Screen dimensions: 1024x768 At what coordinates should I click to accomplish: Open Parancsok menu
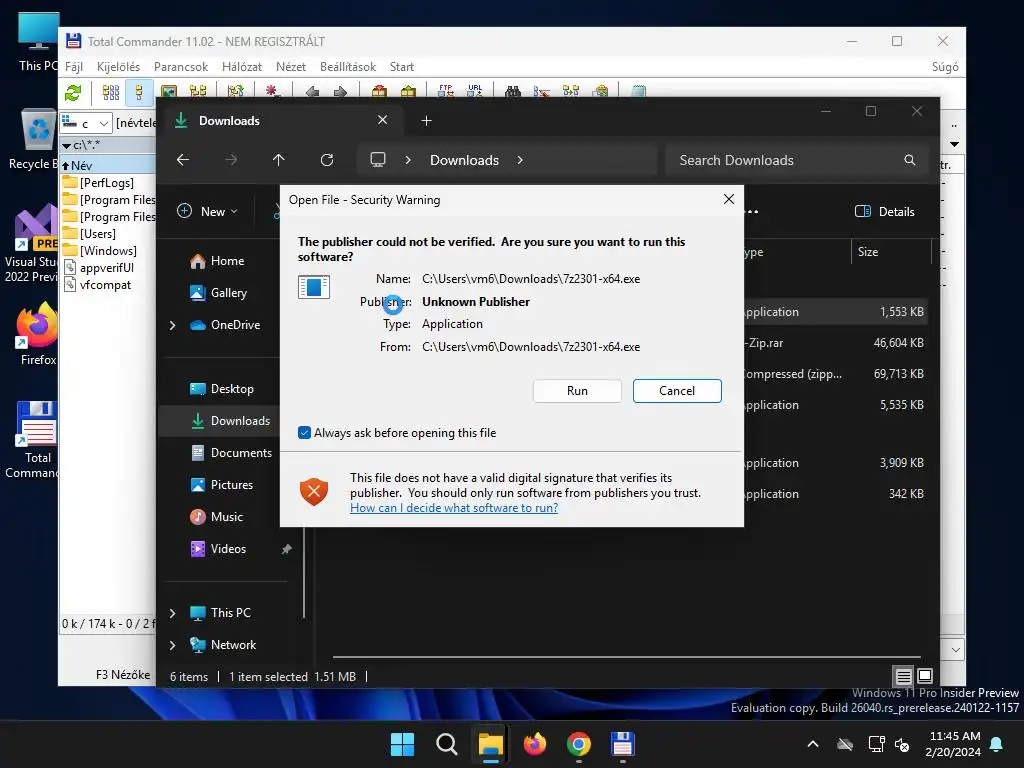pos(181,67)
